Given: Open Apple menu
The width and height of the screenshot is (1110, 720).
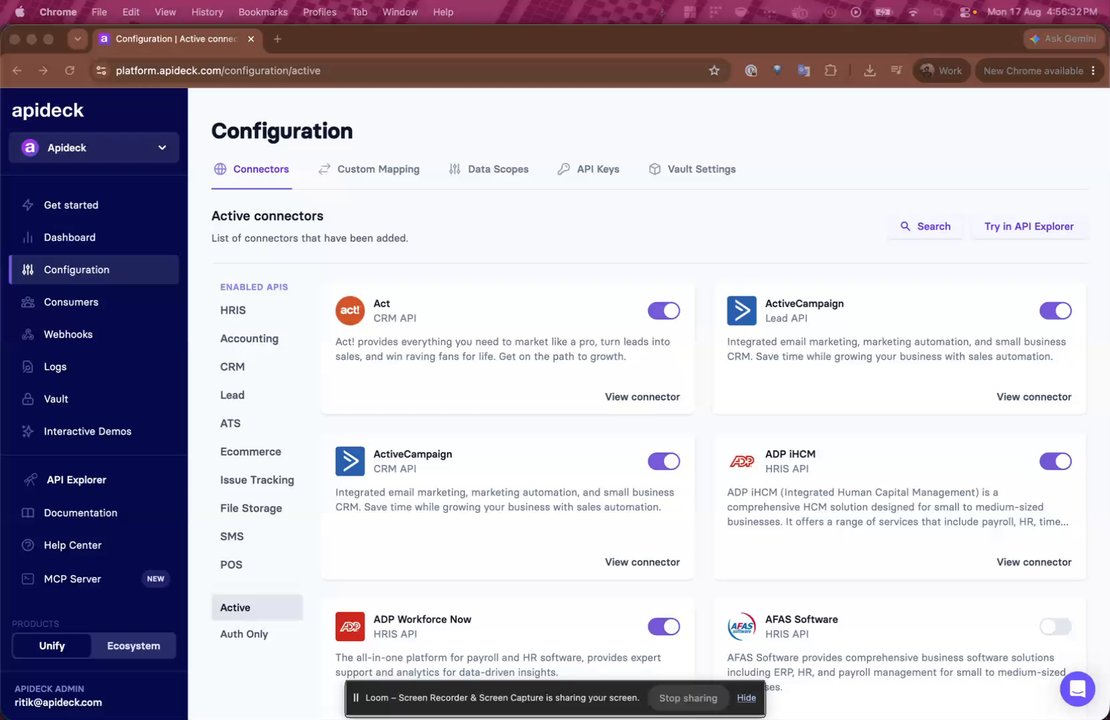Looking at the screenshot, I should pyautogui.click(x=20, y=12).
